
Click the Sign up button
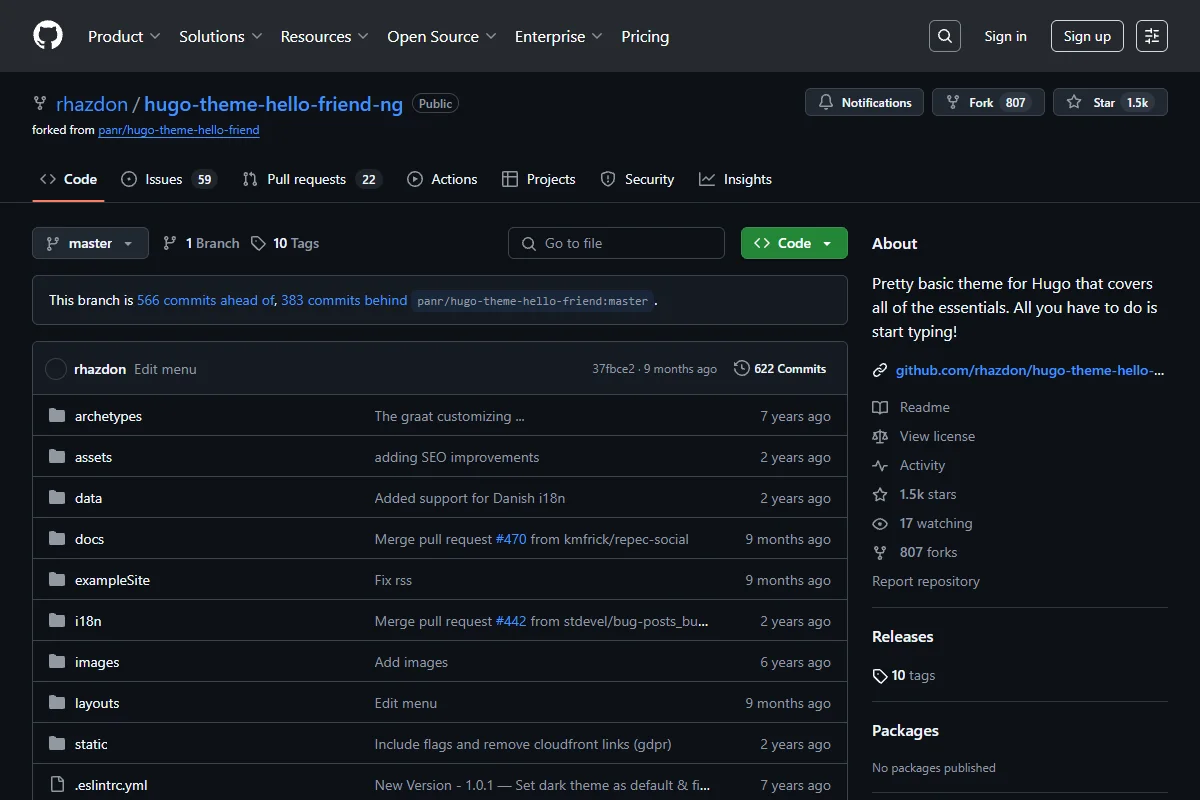click(x=1087, y=36)
